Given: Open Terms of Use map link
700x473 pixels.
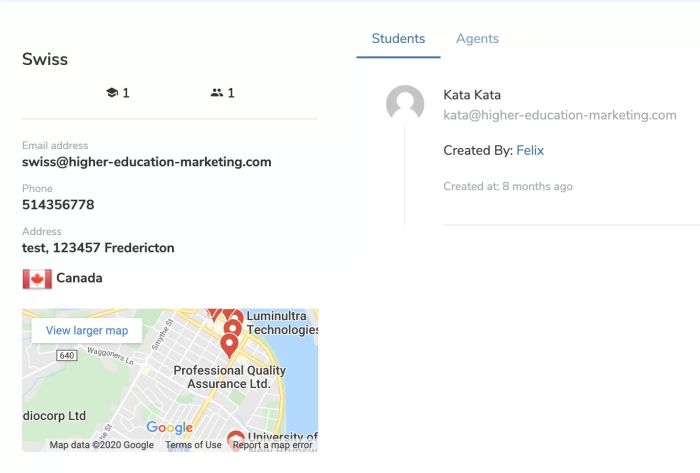Looking at the screenshot, I should coord(193,445).
